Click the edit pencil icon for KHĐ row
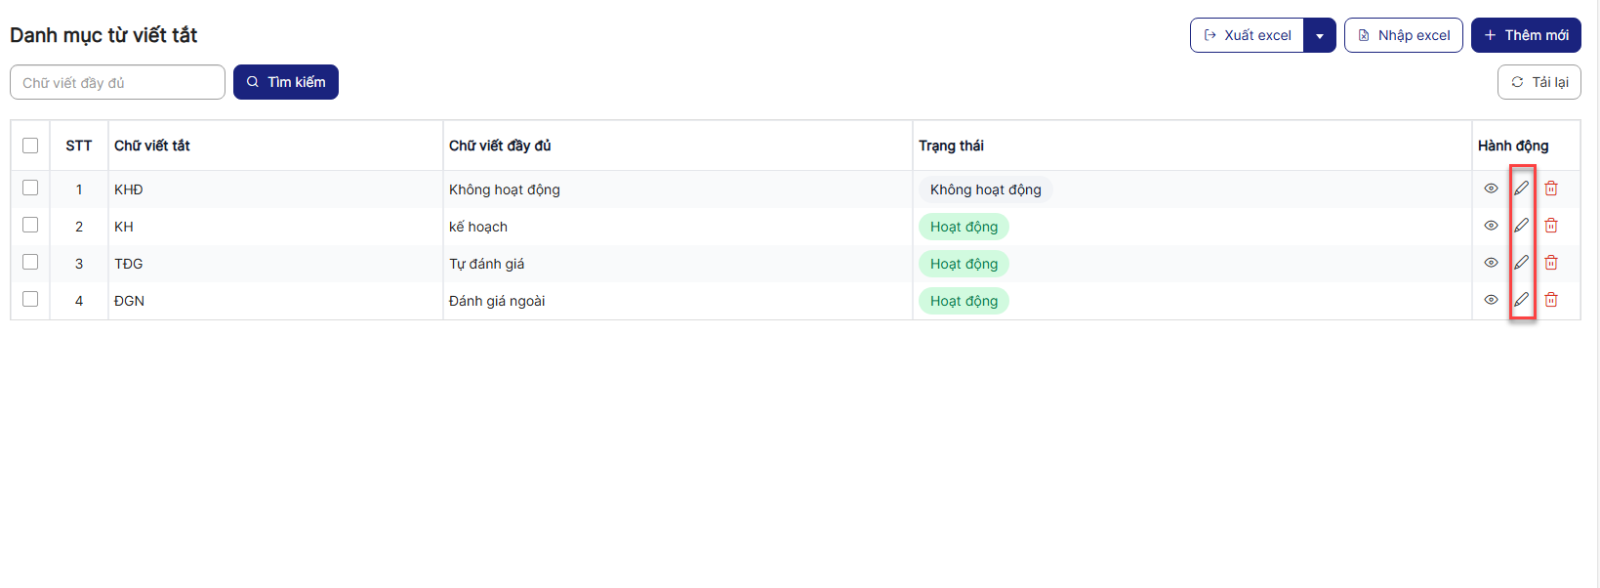This screenshot has height=588, width=1600. tap(1521, 188)
